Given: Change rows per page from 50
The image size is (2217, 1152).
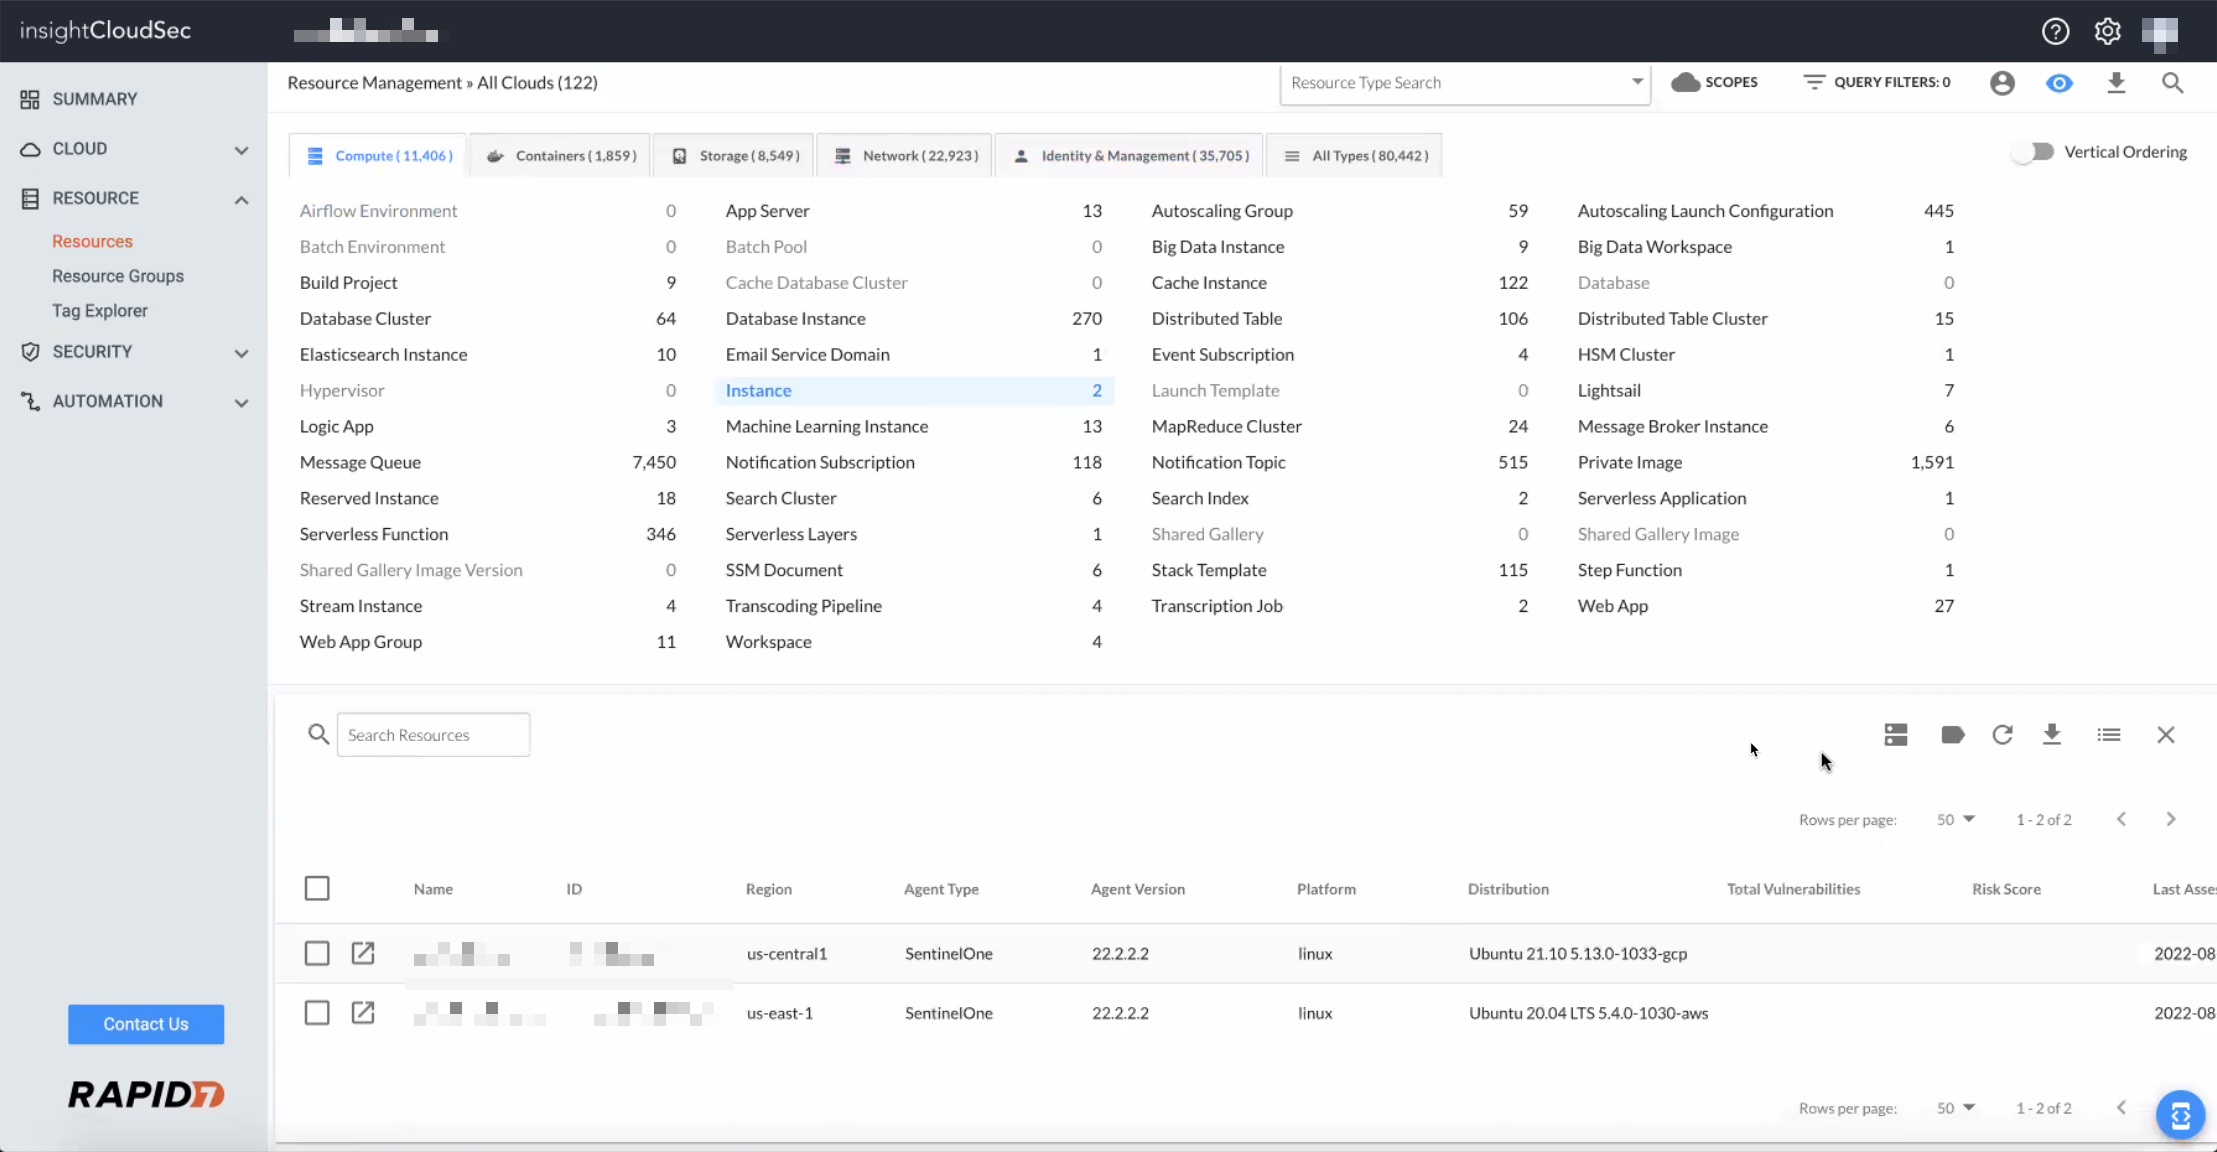Looking at the screenshot, I should (x=1955, y=819).
